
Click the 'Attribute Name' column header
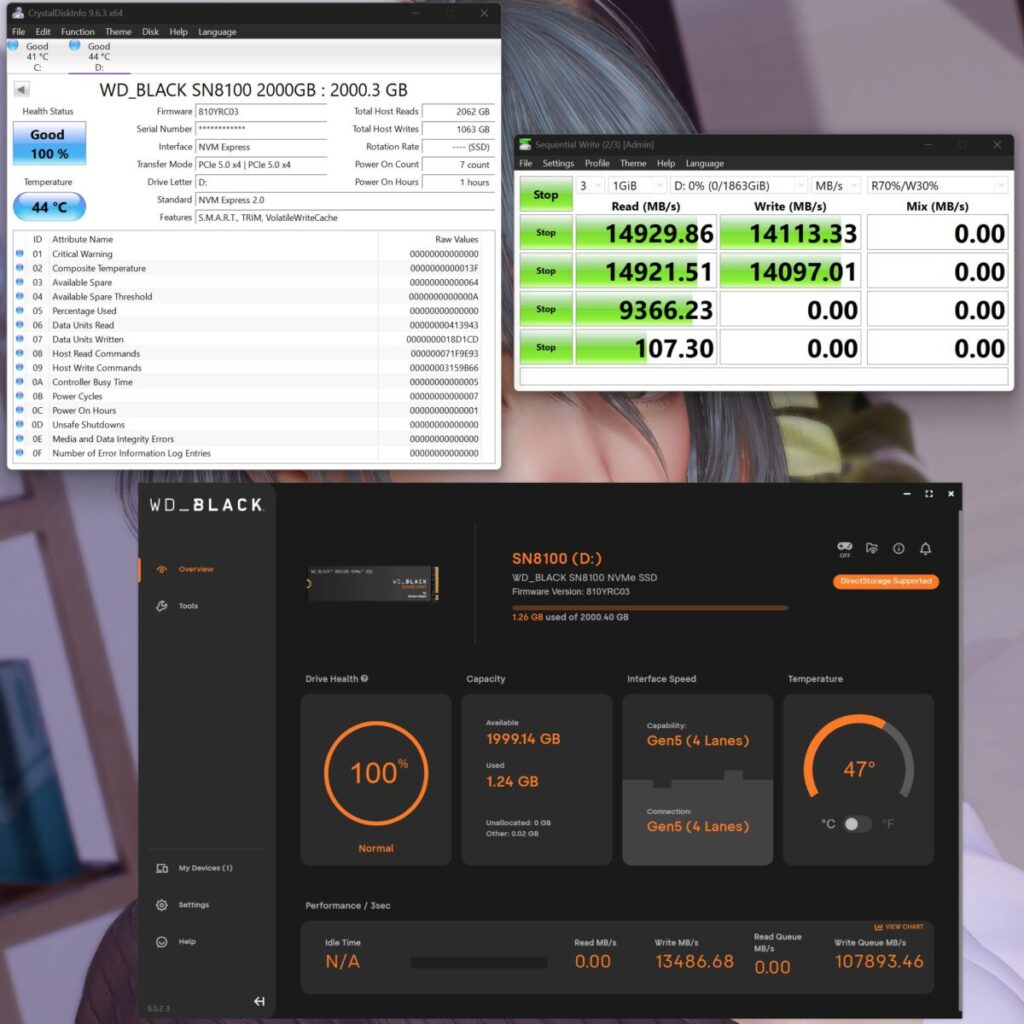click(x=82, y=239)
